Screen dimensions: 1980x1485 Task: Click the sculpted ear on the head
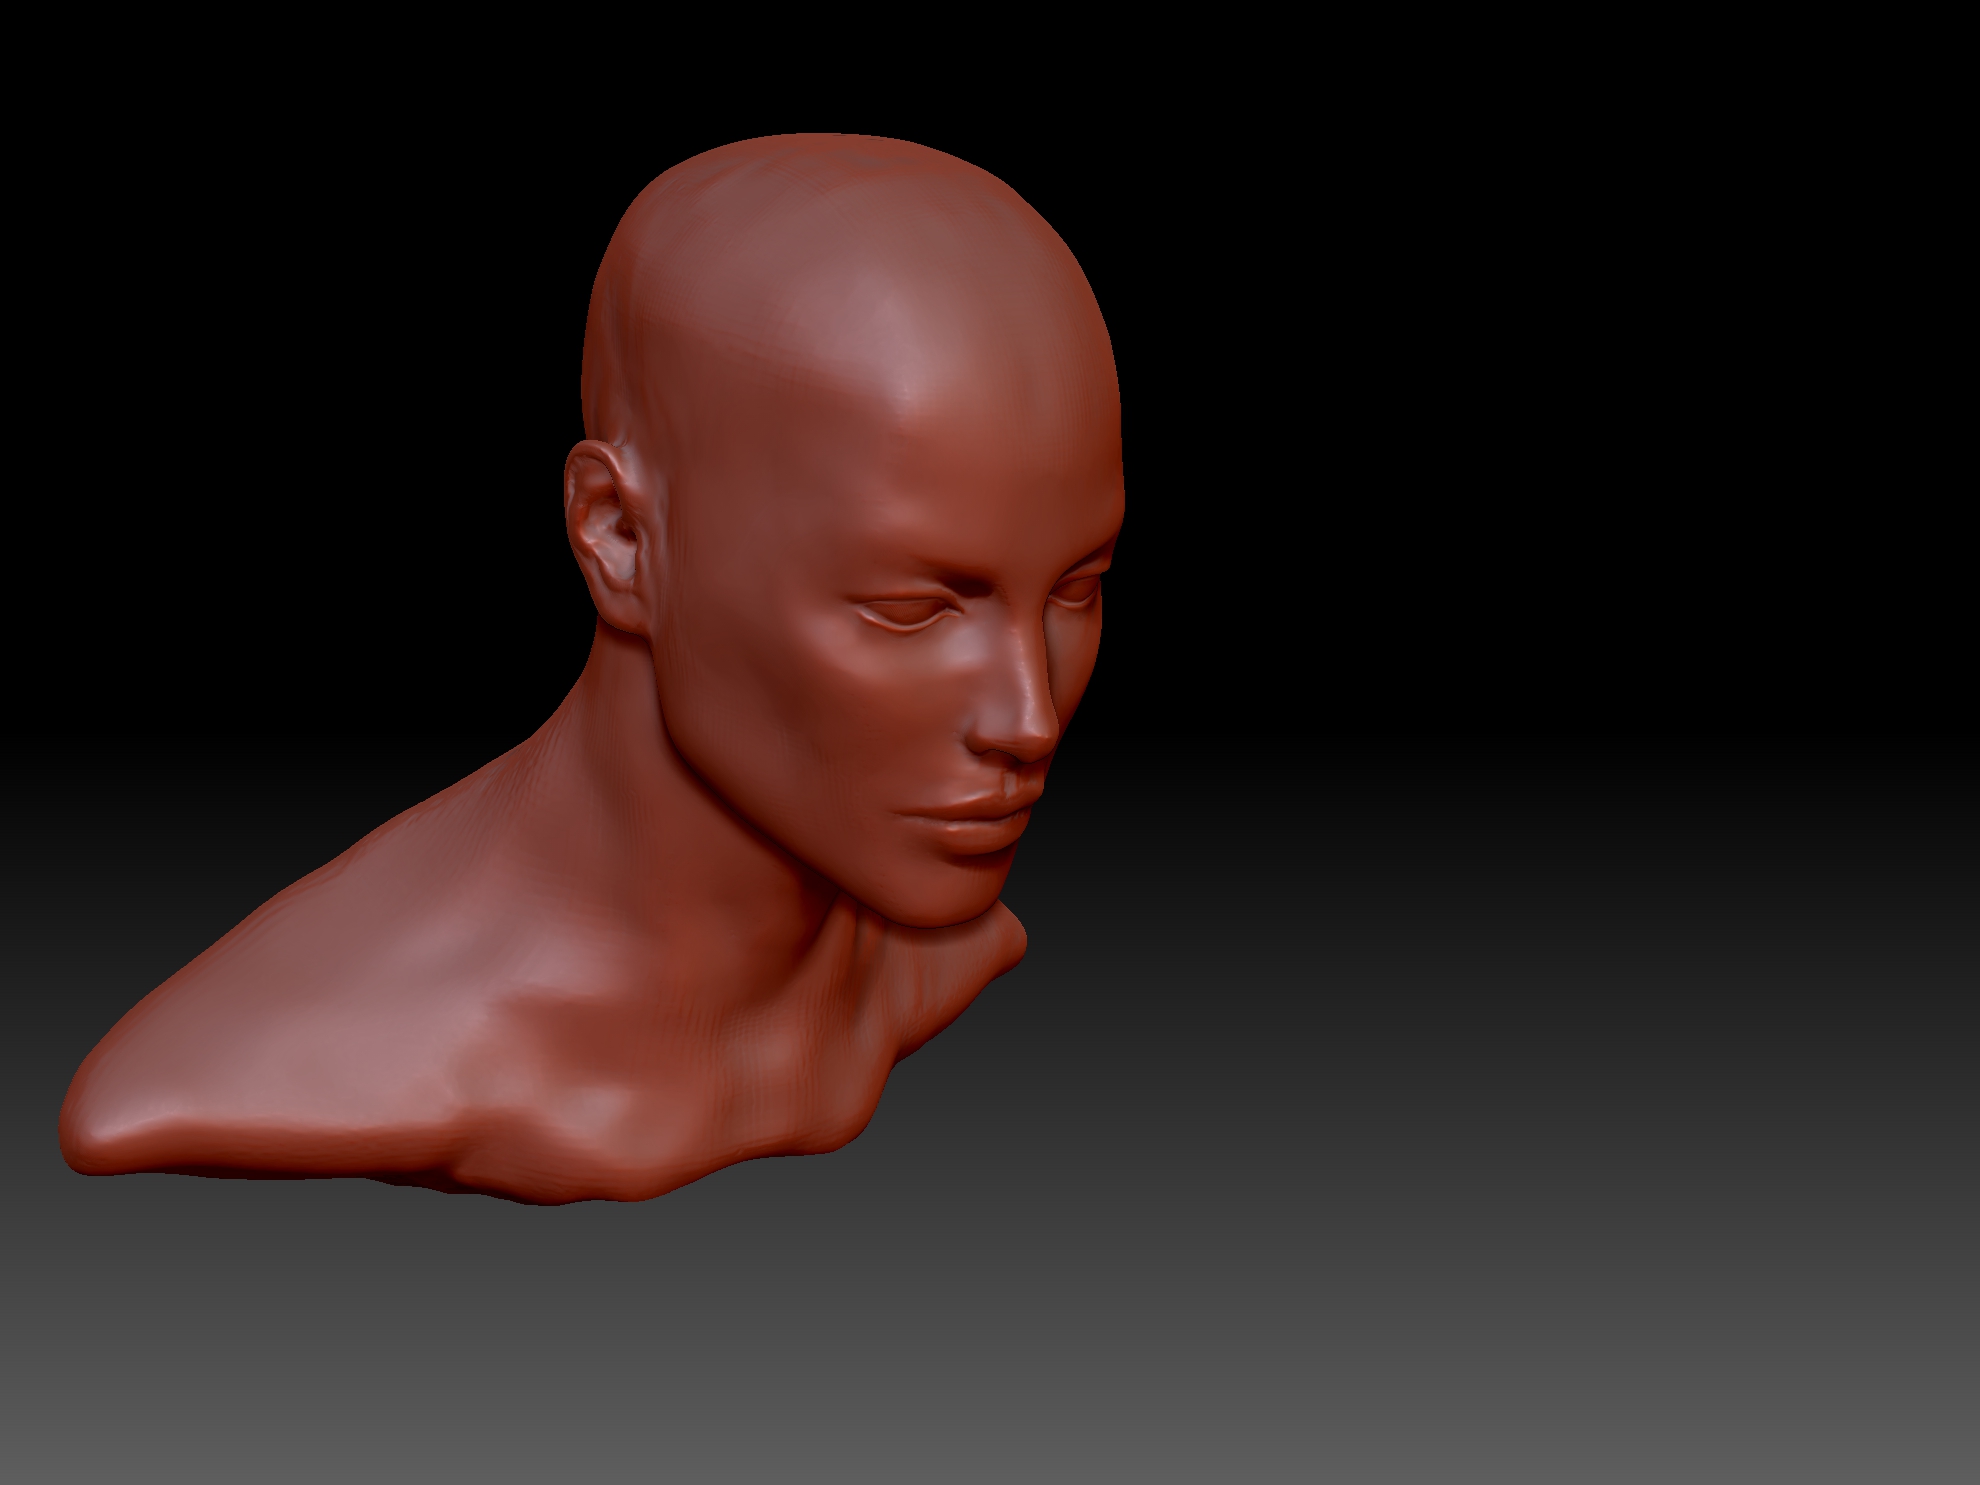tap(603, 530)
